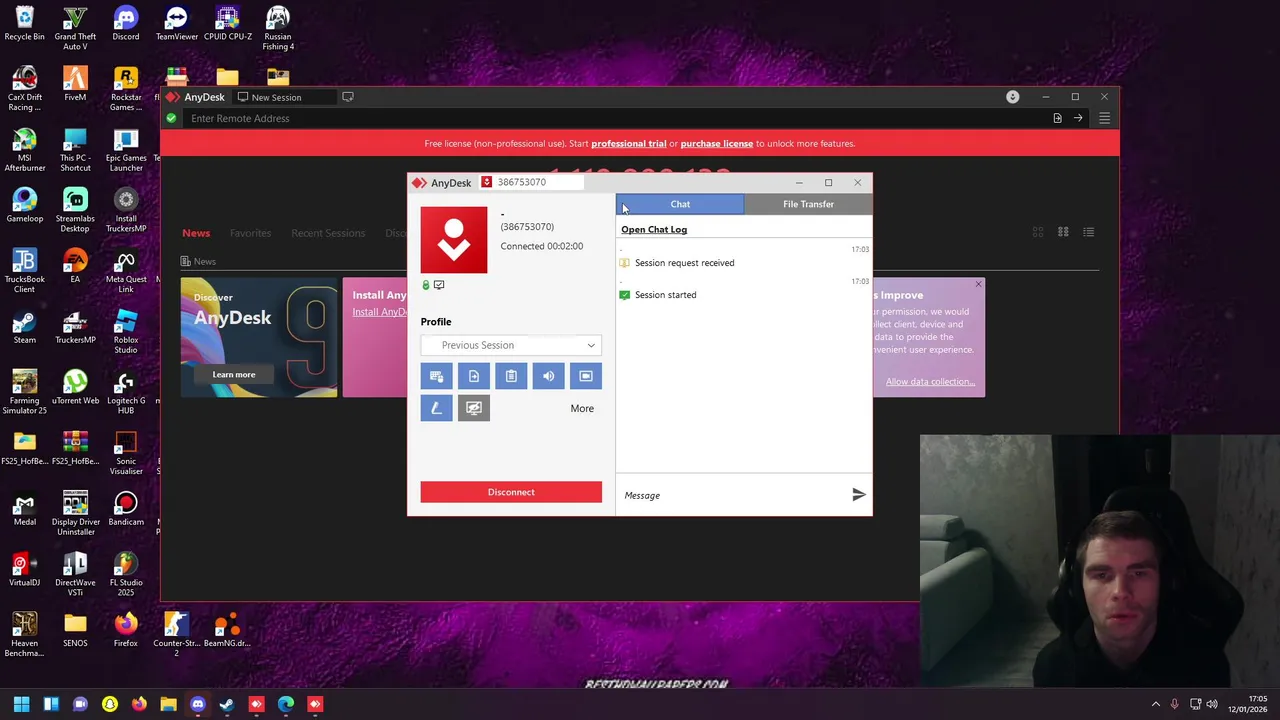Click the green lock encryption status icon

coord(426,285)
